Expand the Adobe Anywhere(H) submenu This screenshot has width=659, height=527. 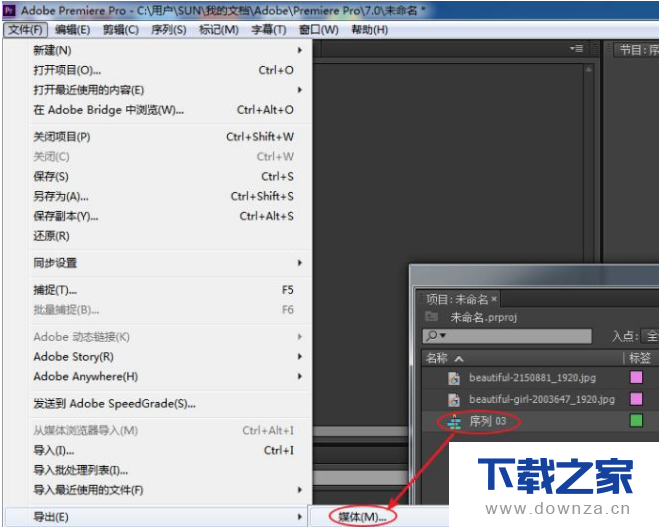(x=168, y=377)
